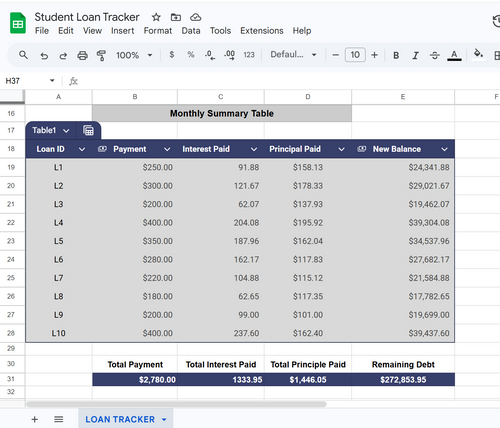
Task: Select the Monthly Summary Table title cell
Action: (x=222, y=113)
